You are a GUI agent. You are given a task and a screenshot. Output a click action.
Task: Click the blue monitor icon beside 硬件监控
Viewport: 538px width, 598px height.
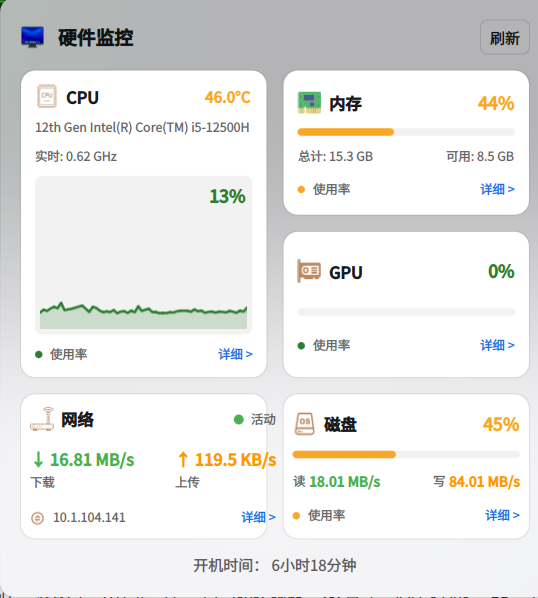tap(32, 37)
